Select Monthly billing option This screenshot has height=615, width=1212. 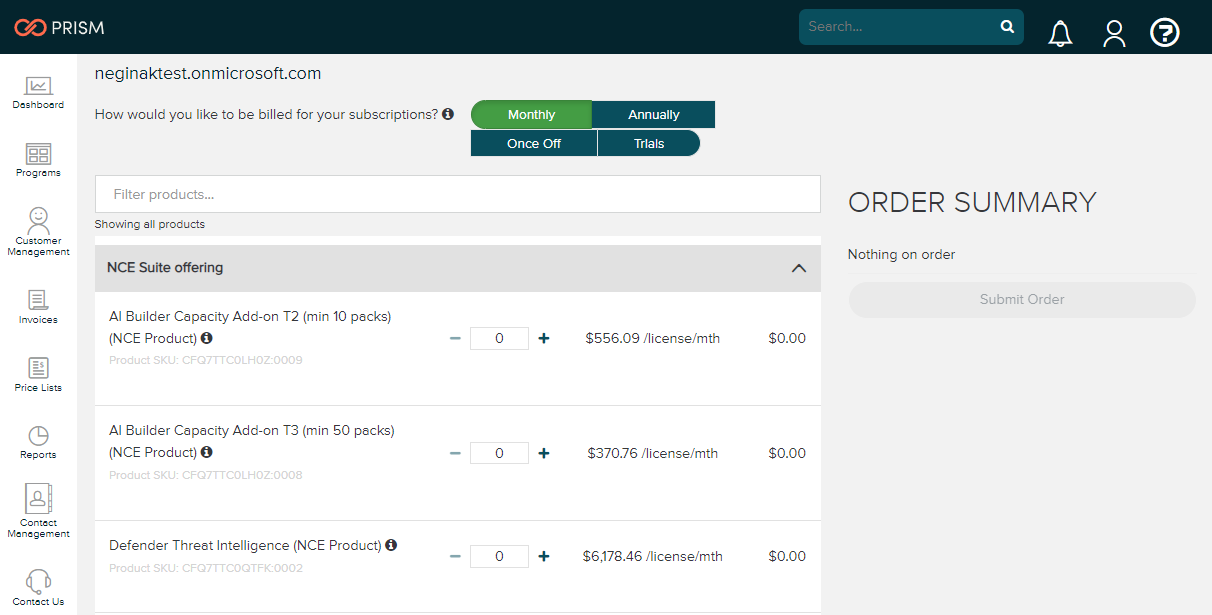[x=531, y=115]
